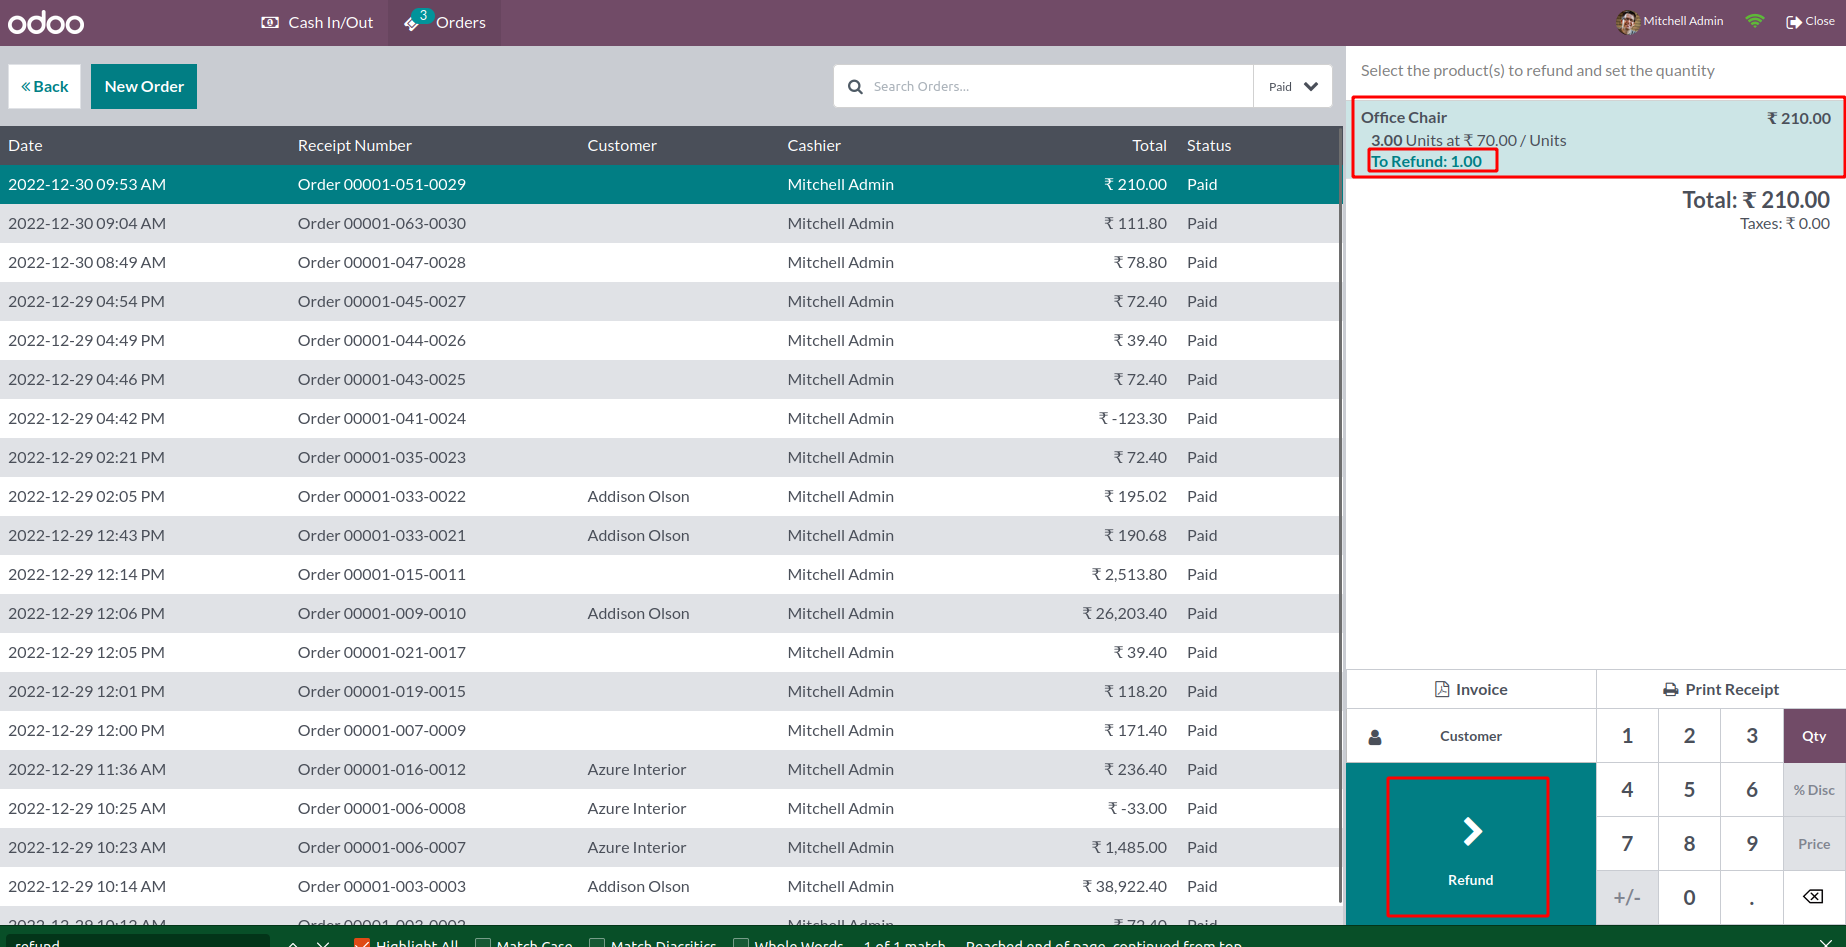Enable the Match Case checkbox

coord(483,942)
